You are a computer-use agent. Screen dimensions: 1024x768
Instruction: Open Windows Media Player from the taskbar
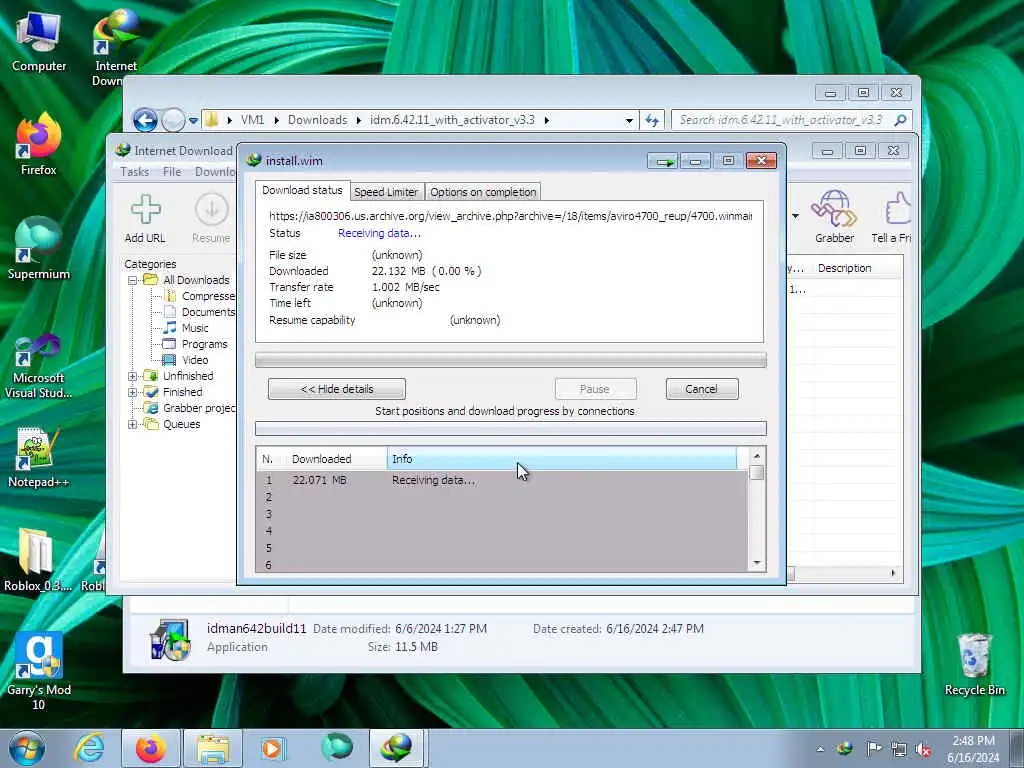[273, 748]
